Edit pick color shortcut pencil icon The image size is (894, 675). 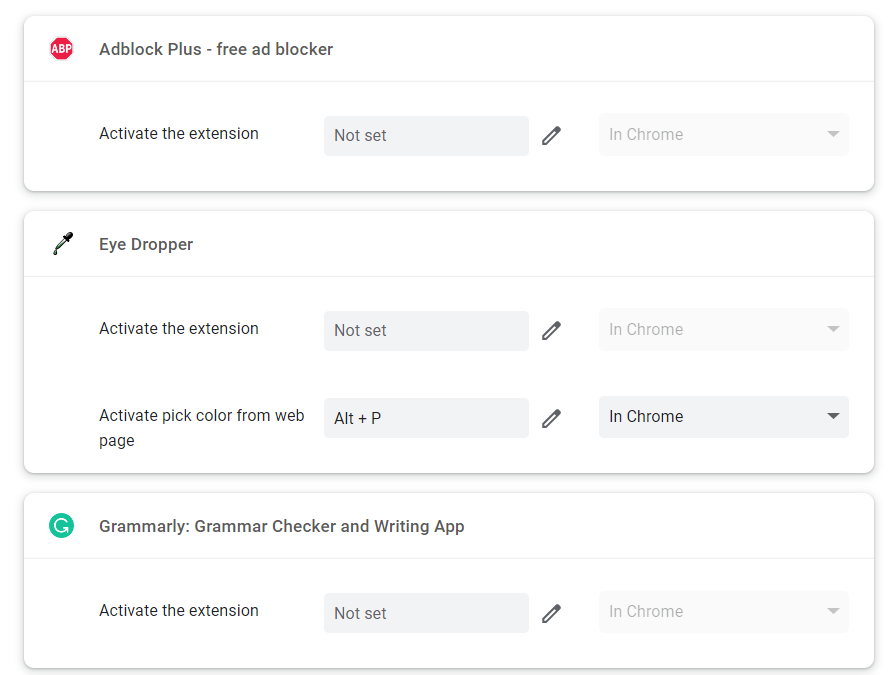(551, 418)
